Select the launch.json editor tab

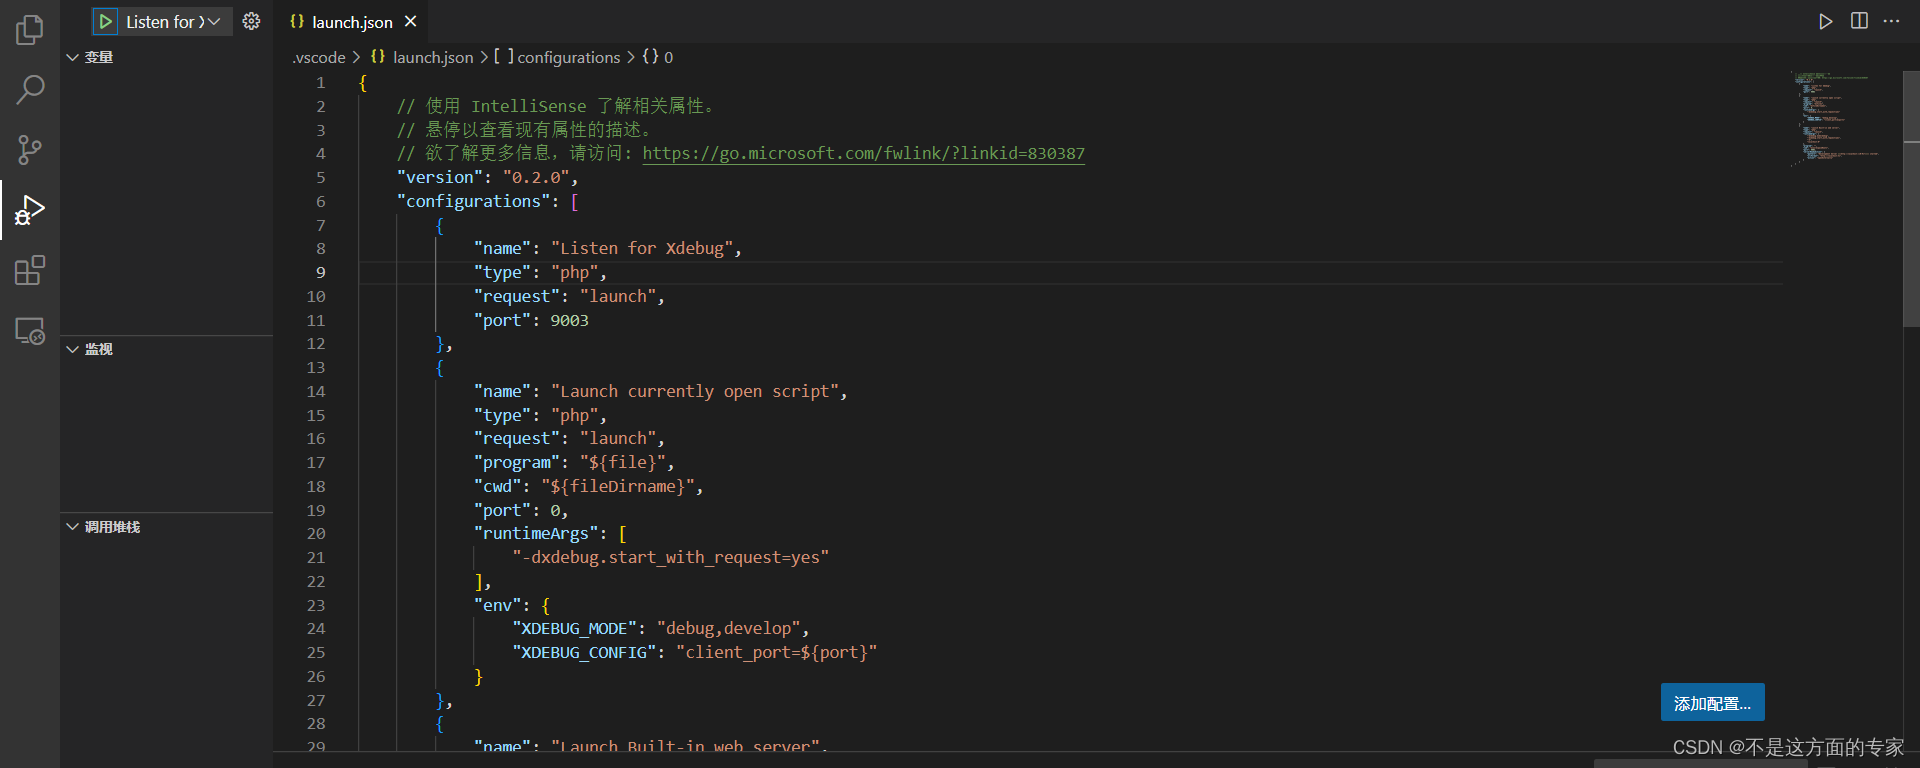point(352,21)
